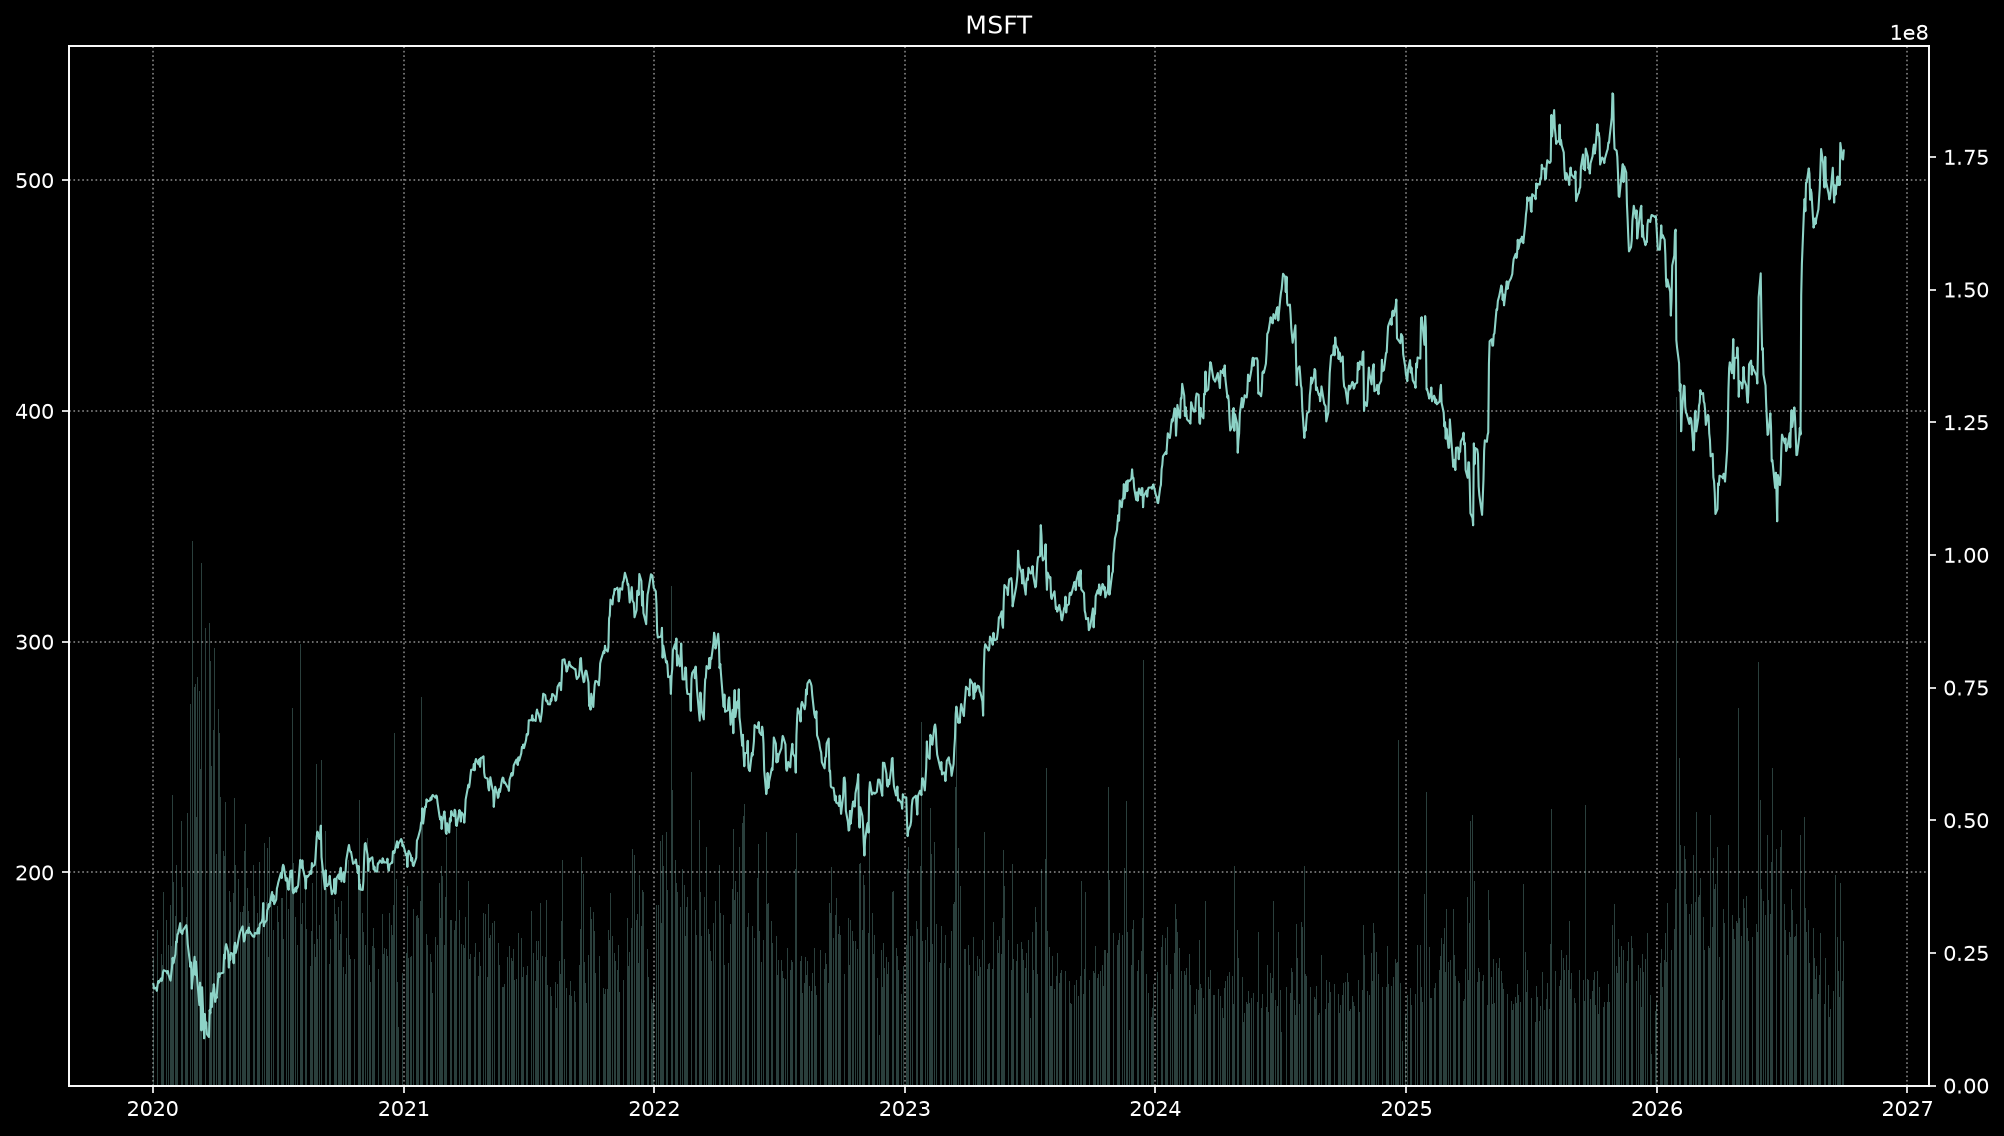Click the 0.25 volume axis label

1966,953
